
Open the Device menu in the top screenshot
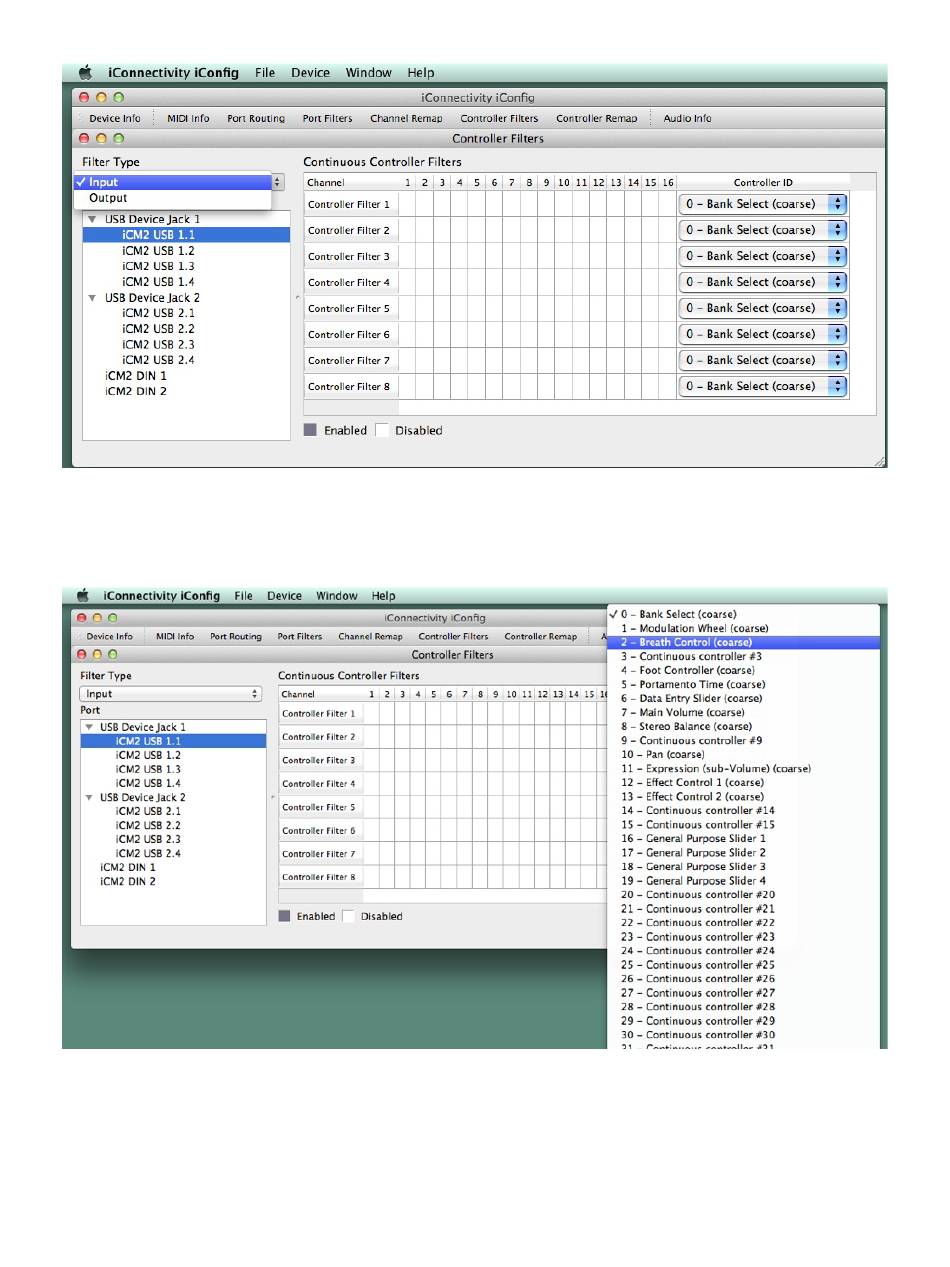310,72
